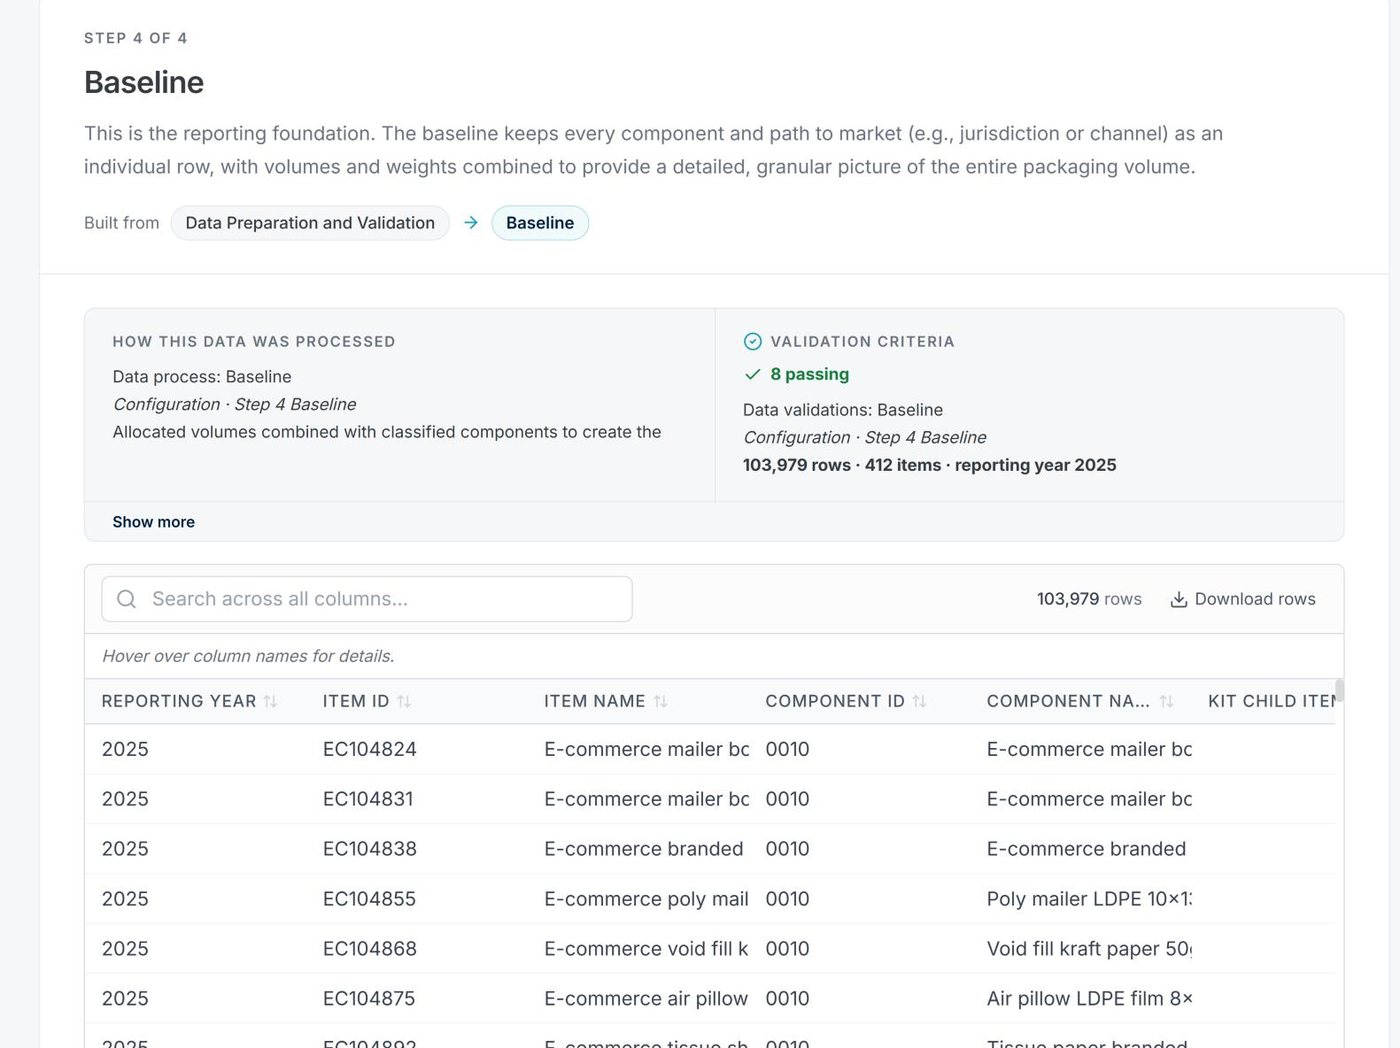Click component name Air pillow LDPE film cell
Viewport: 1400px width, 1048px height.
pyautogui.click(x=1089, y=999)
